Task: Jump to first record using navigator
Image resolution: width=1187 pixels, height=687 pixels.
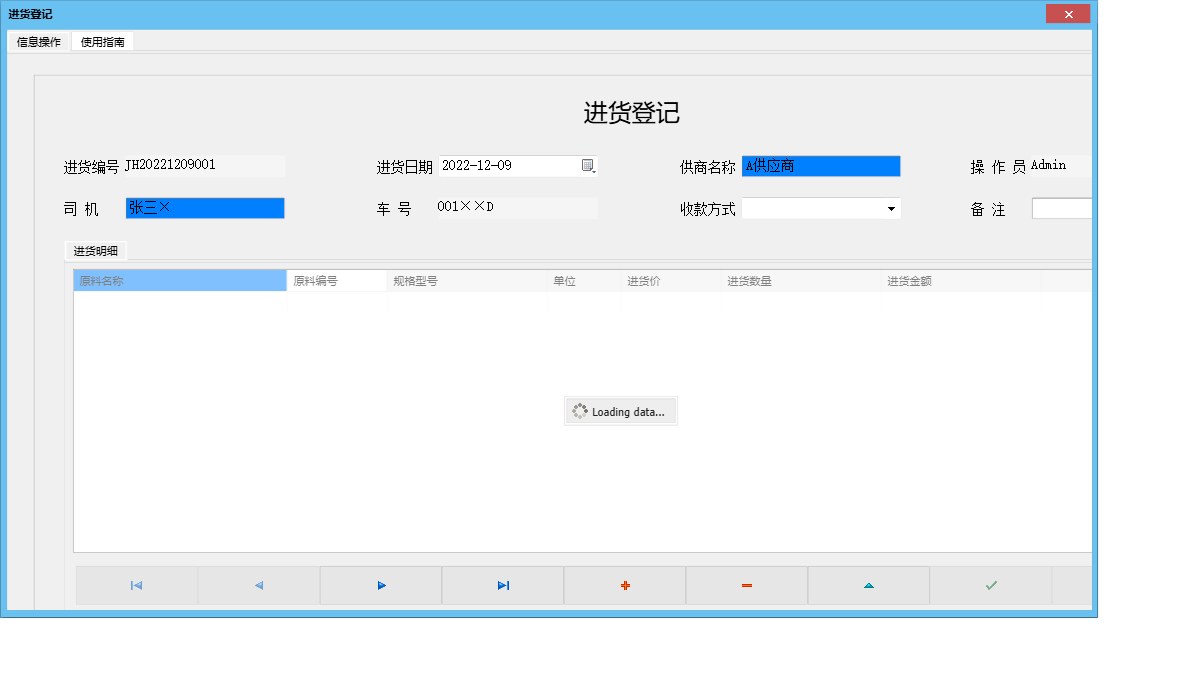Action: point(136,585)
